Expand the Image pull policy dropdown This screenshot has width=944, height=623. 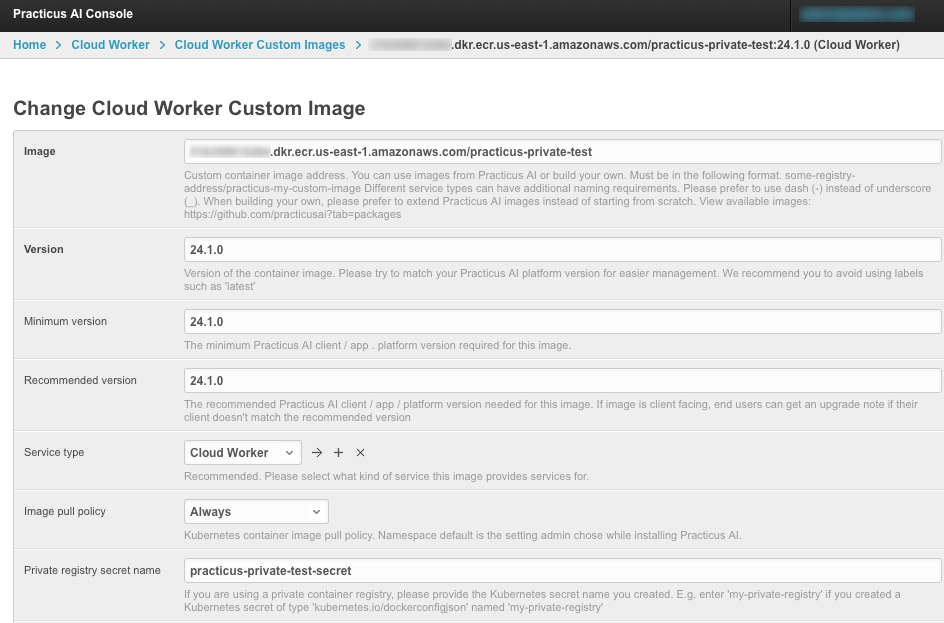tap(257, 512)
